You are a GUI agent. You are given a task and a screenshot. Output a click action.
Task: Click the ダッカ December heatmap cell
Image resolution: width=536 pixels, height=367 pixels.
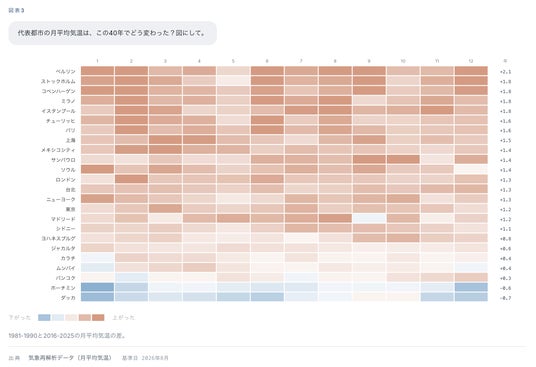point(471,297)
